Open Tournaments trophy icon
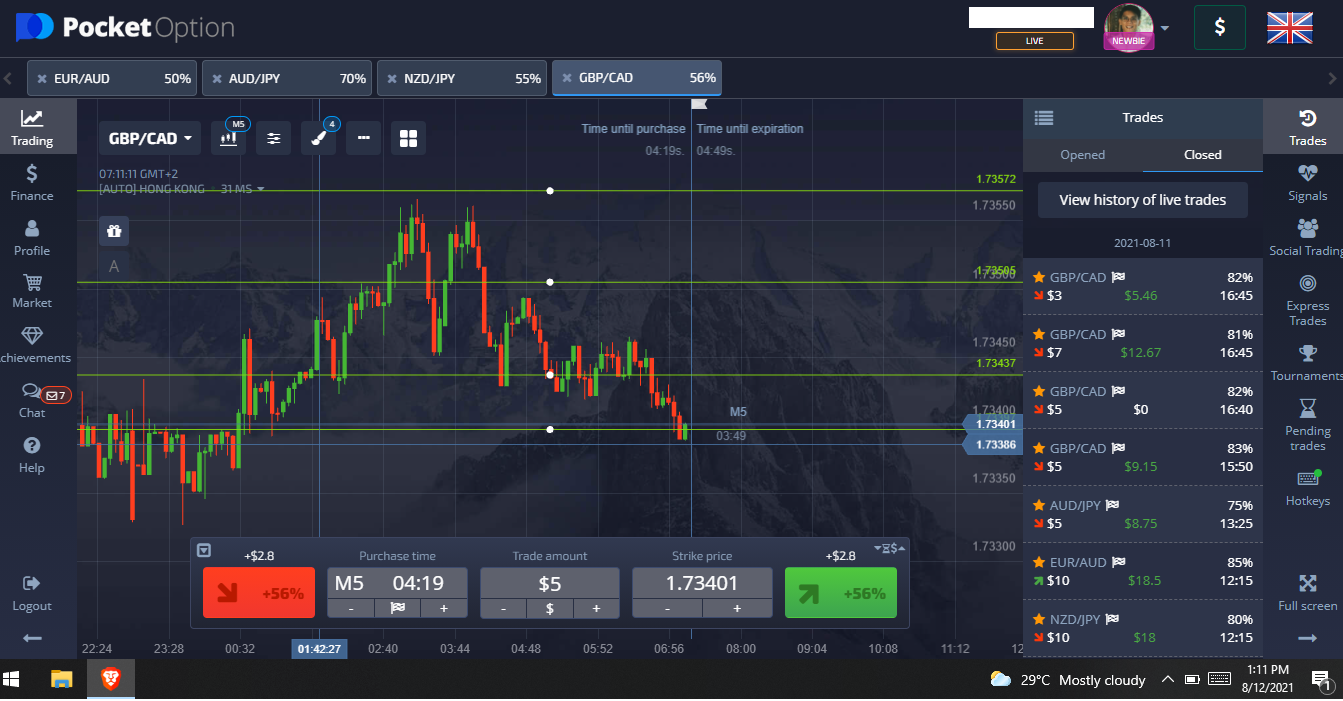 1307,363
